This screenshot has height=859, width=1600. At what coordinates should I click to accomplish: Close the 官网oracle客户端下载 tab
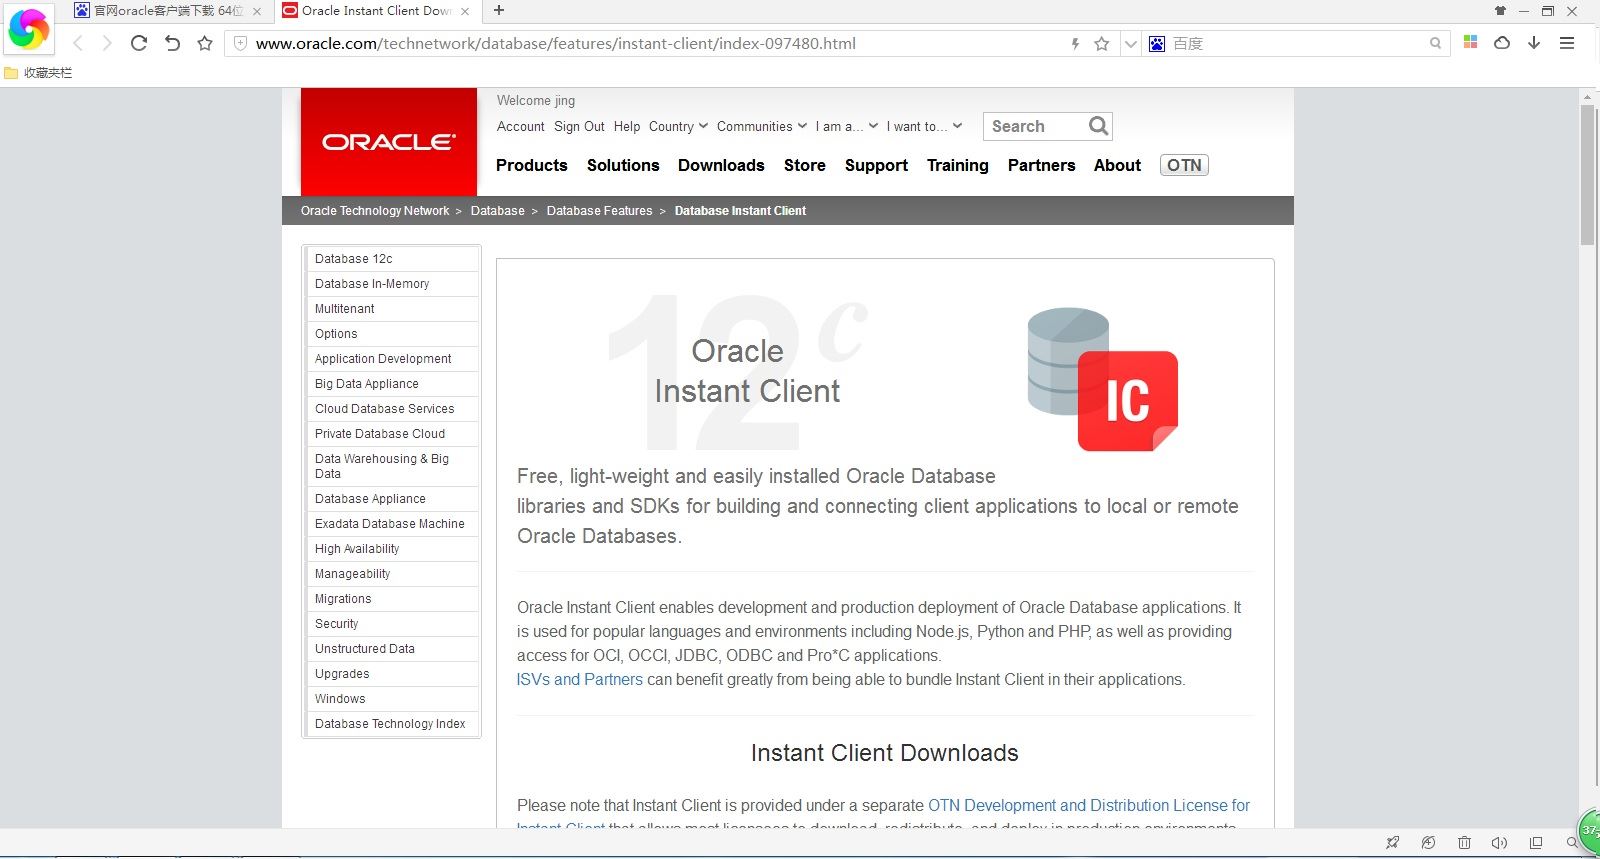click(257, 11)
